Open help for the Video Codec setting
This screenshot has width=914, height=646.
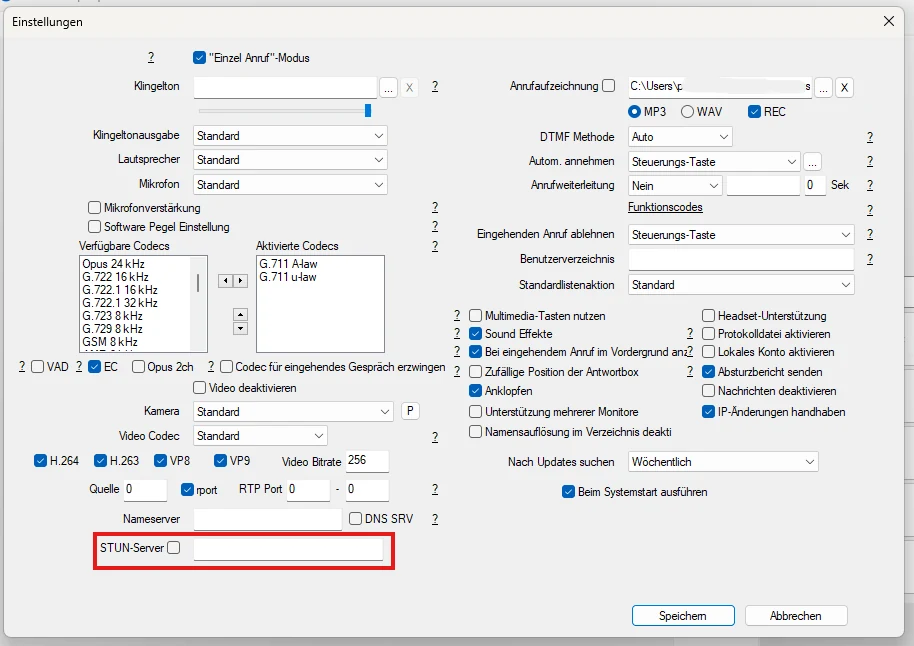point(435,437)
